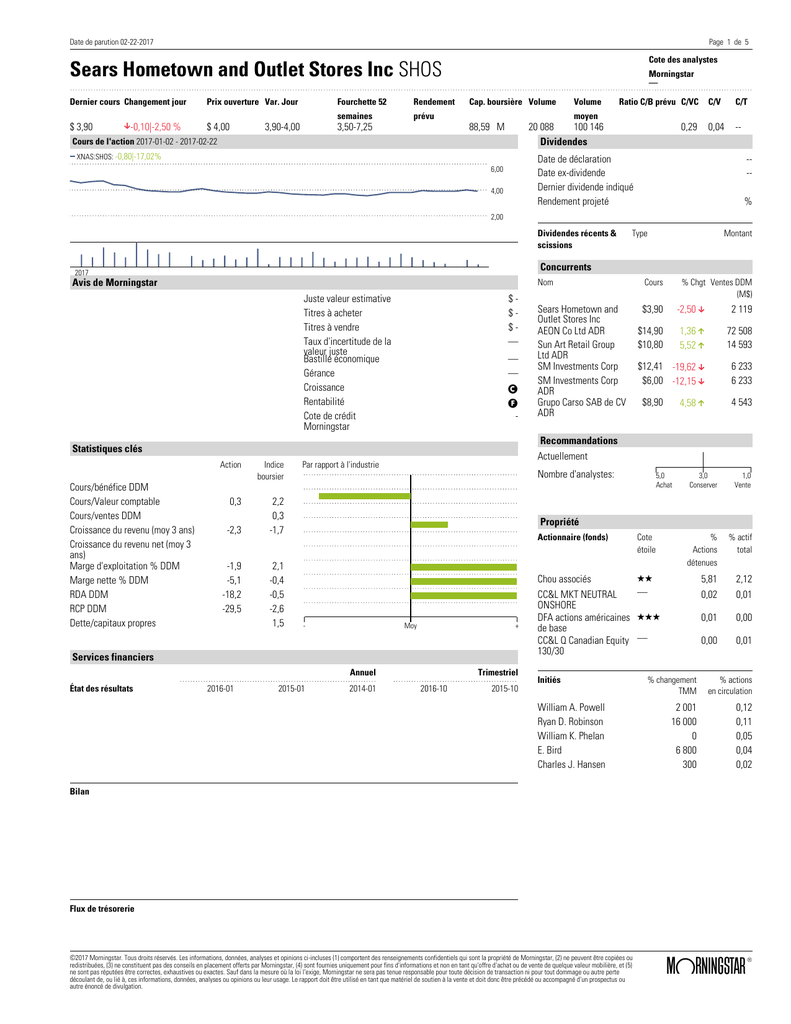This screenshot has width=791, height=1024.
Task: Click the green up arrow beside 4,58
Action: pyautogui.click(x=702, y=403)
